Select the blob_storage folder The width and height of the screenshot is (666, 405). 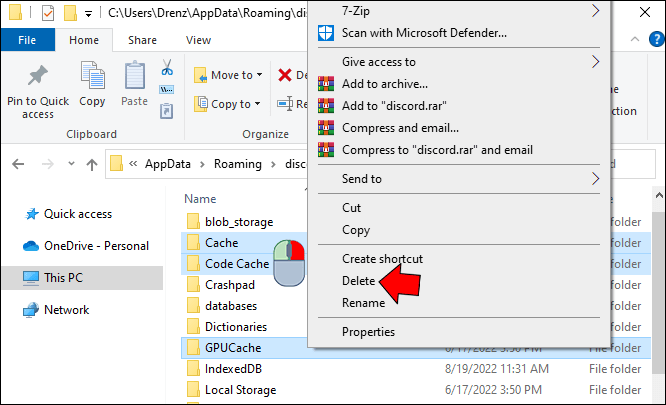[239, 222]
